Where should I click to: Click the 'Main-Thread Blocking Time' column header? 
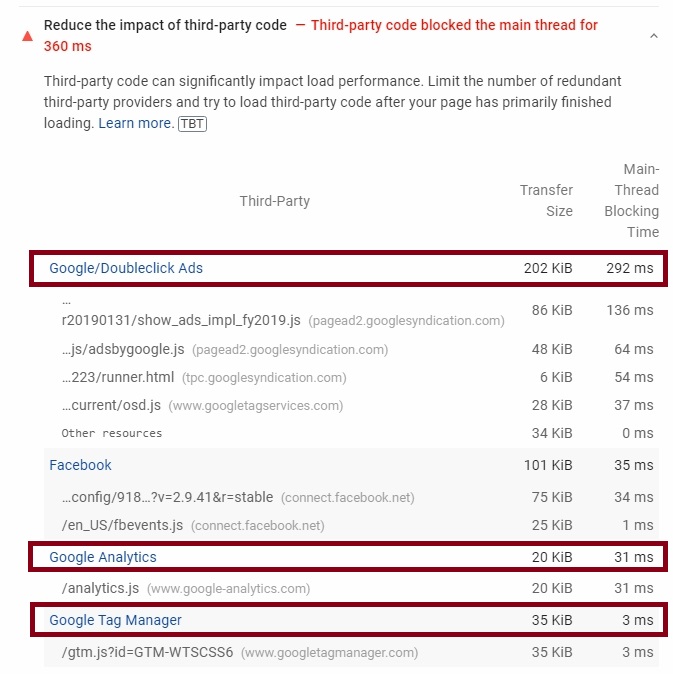tap(631, 201)
